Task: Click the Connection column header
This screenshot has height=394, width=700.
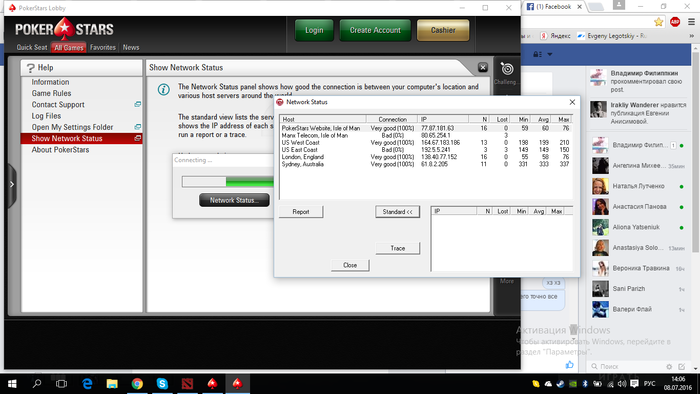Action: [392, 119]
